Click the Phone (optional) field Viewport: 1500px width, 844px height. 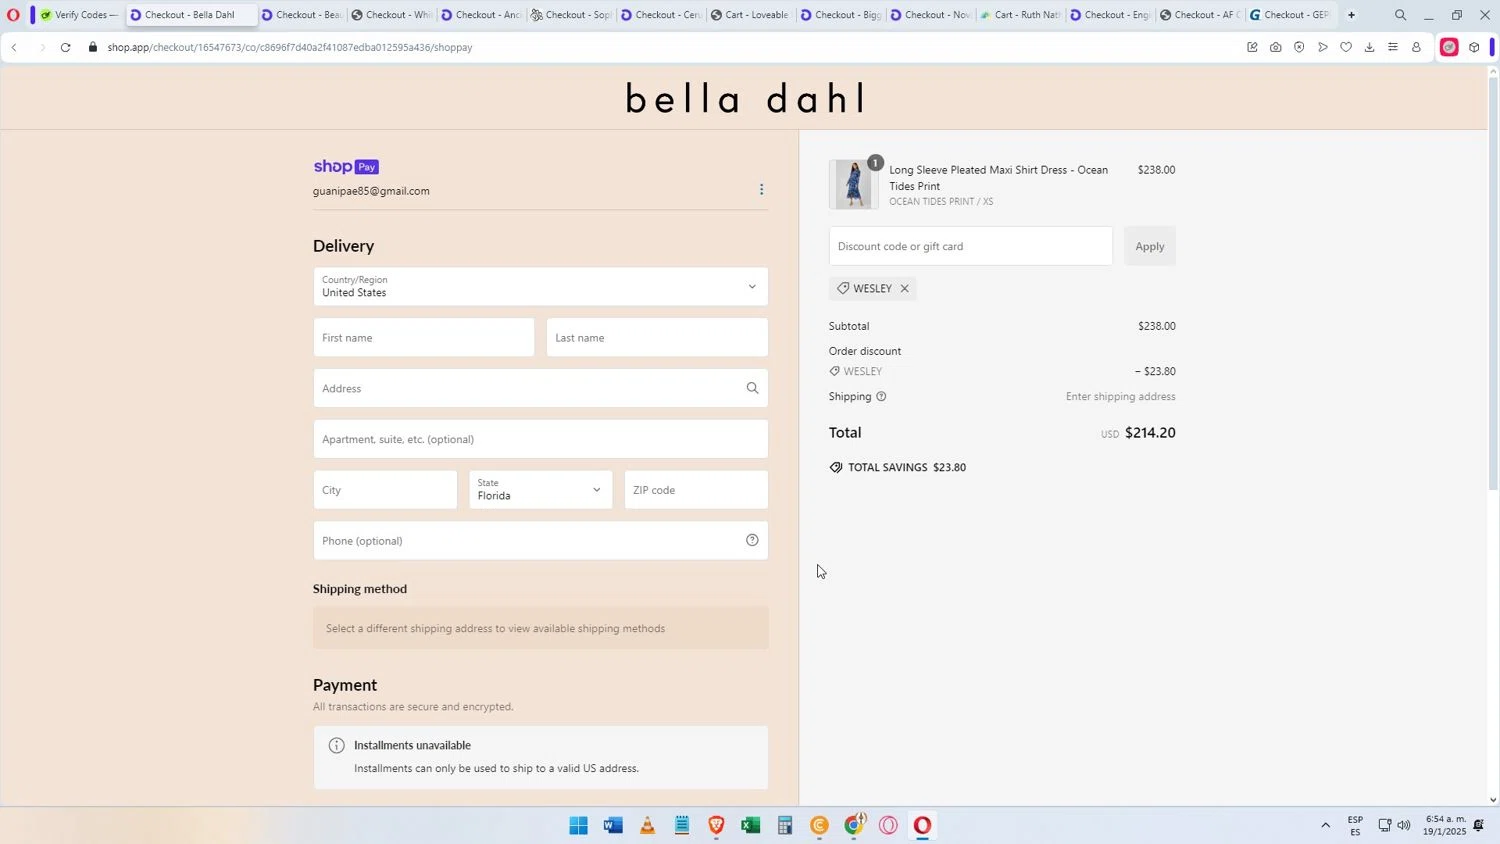click(x=541, y=541)
